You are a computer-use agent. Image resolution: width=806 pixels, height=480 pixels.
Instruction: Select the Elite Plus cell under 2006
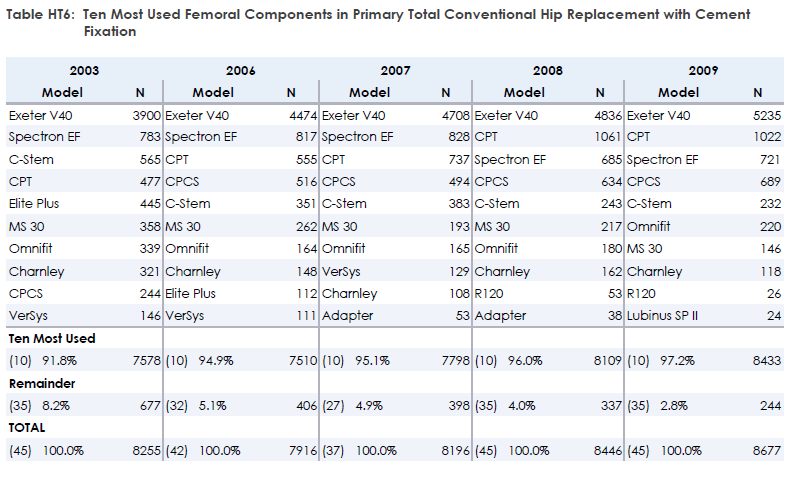[191, 293]
